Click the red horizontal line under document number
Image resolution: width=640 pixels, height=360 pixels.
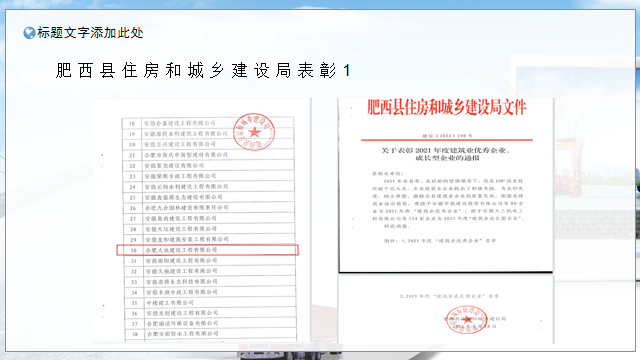[447, 140]
